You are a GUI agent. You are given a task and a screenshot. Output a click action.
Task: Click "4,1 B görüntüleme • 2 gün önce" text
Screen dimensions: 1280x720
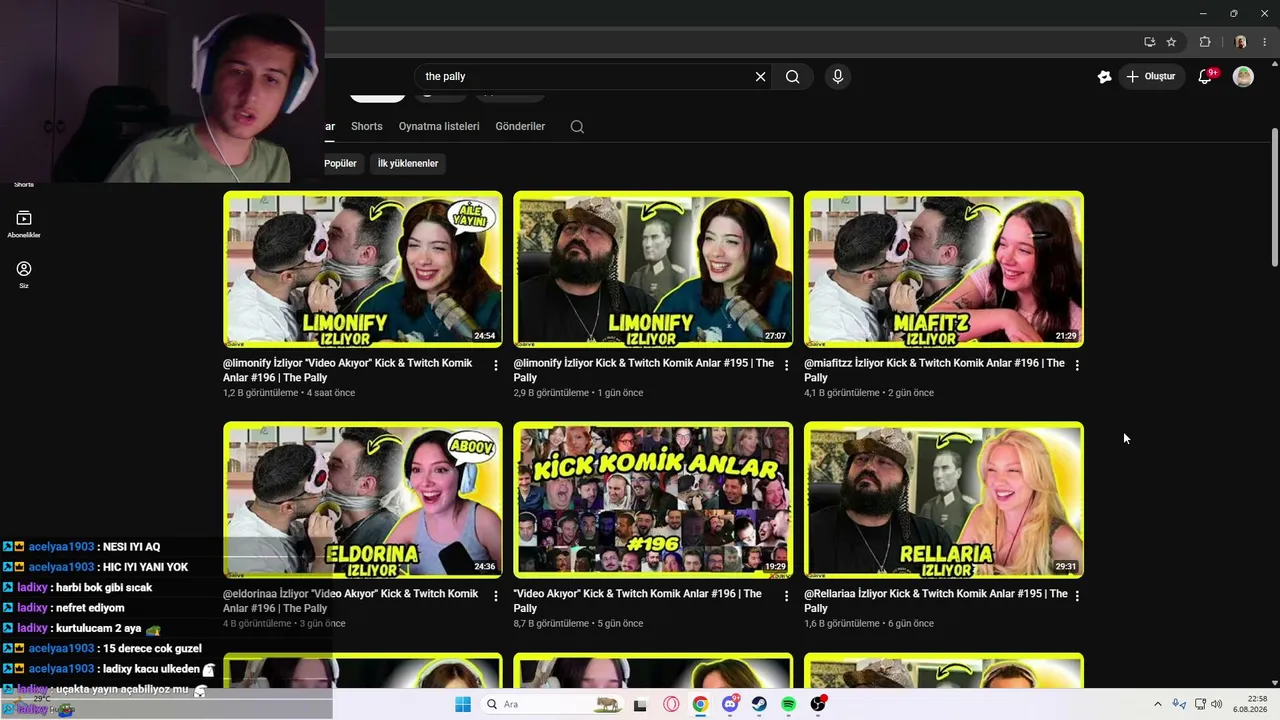click(x=869, y=393)
